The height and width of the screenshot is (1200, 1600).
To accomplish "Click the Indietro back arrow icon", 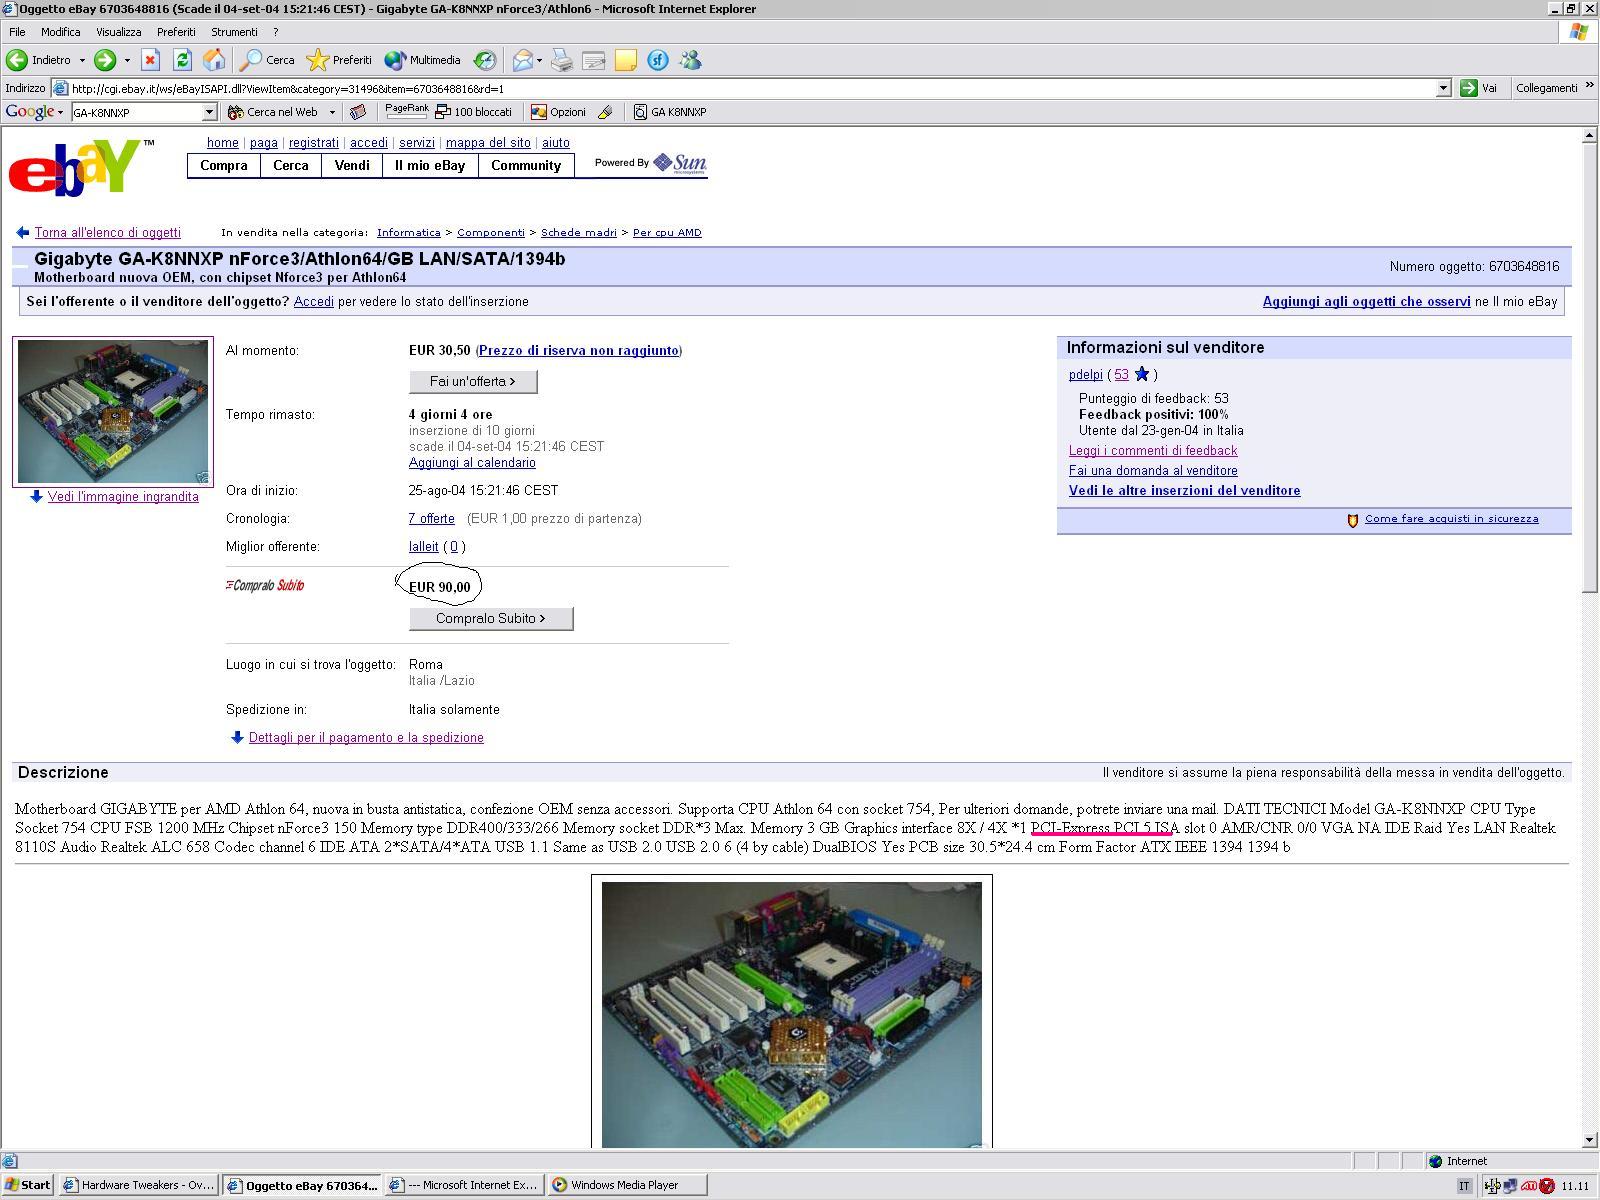I will click(x=17, y=60).
